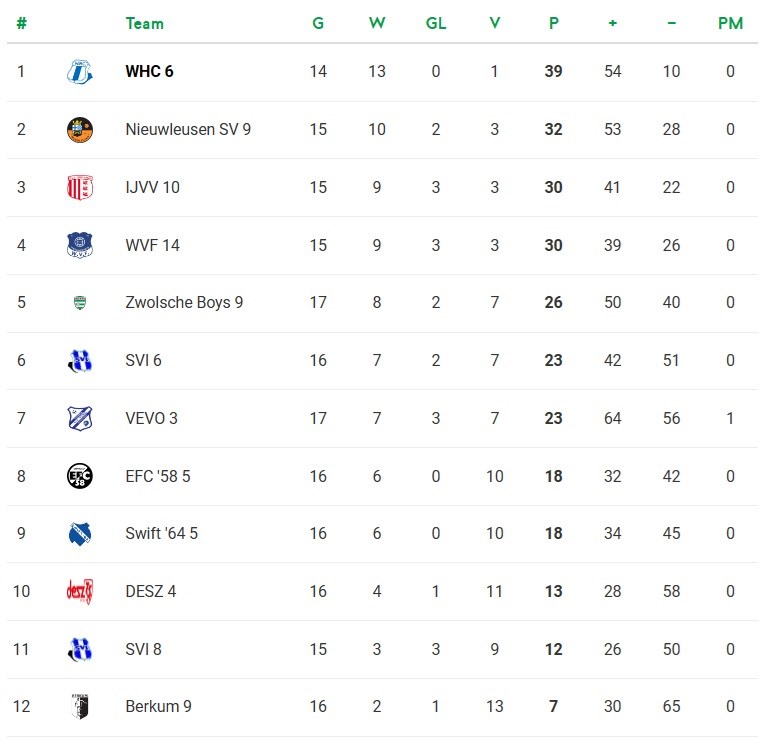Click the Team column header
Viewport: 760px width, 744px height.
(145, 23)
